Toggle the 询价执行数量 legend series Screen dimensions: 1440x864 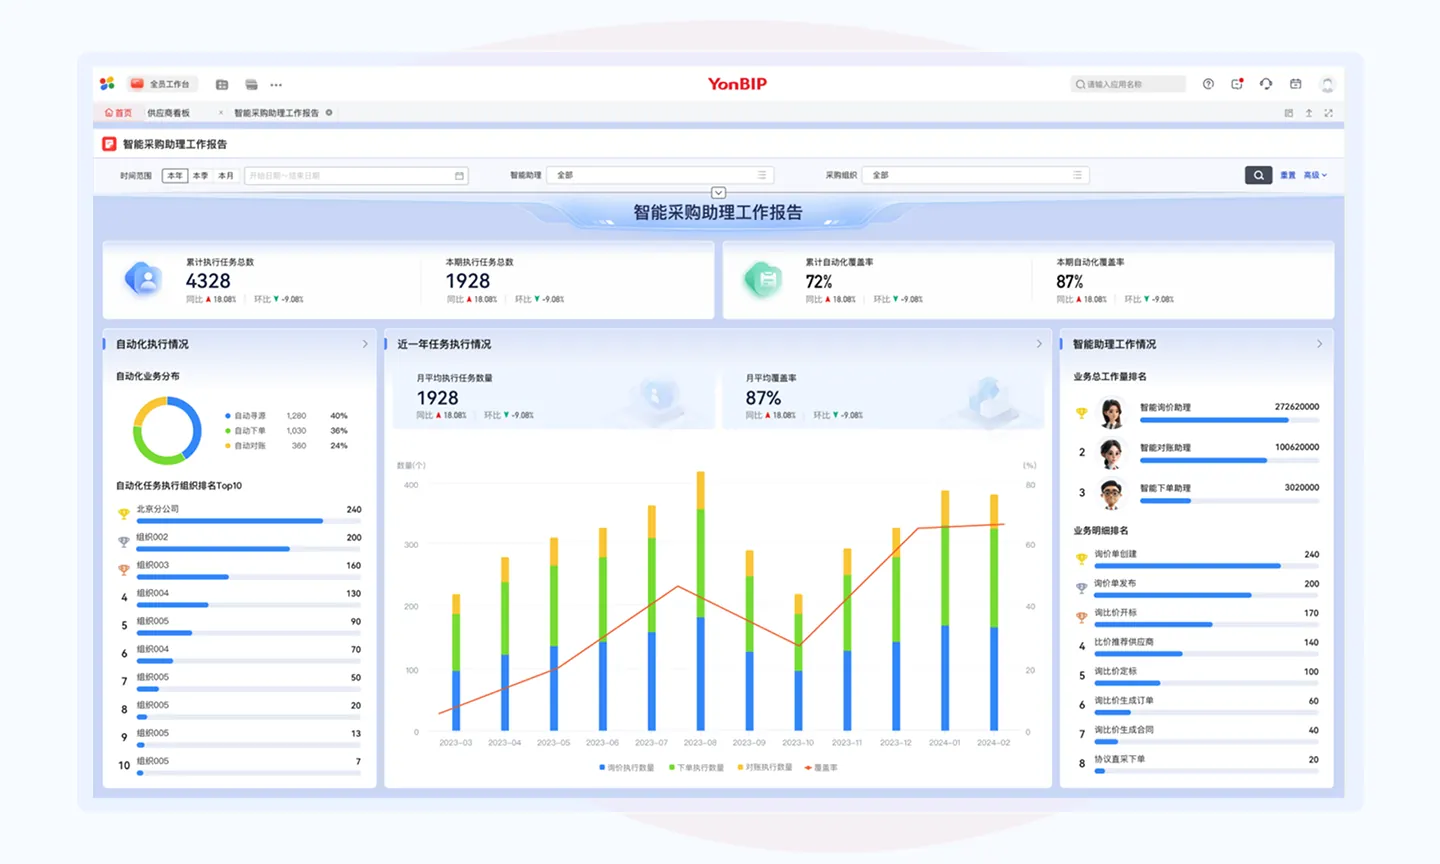(x=627, y=768)
